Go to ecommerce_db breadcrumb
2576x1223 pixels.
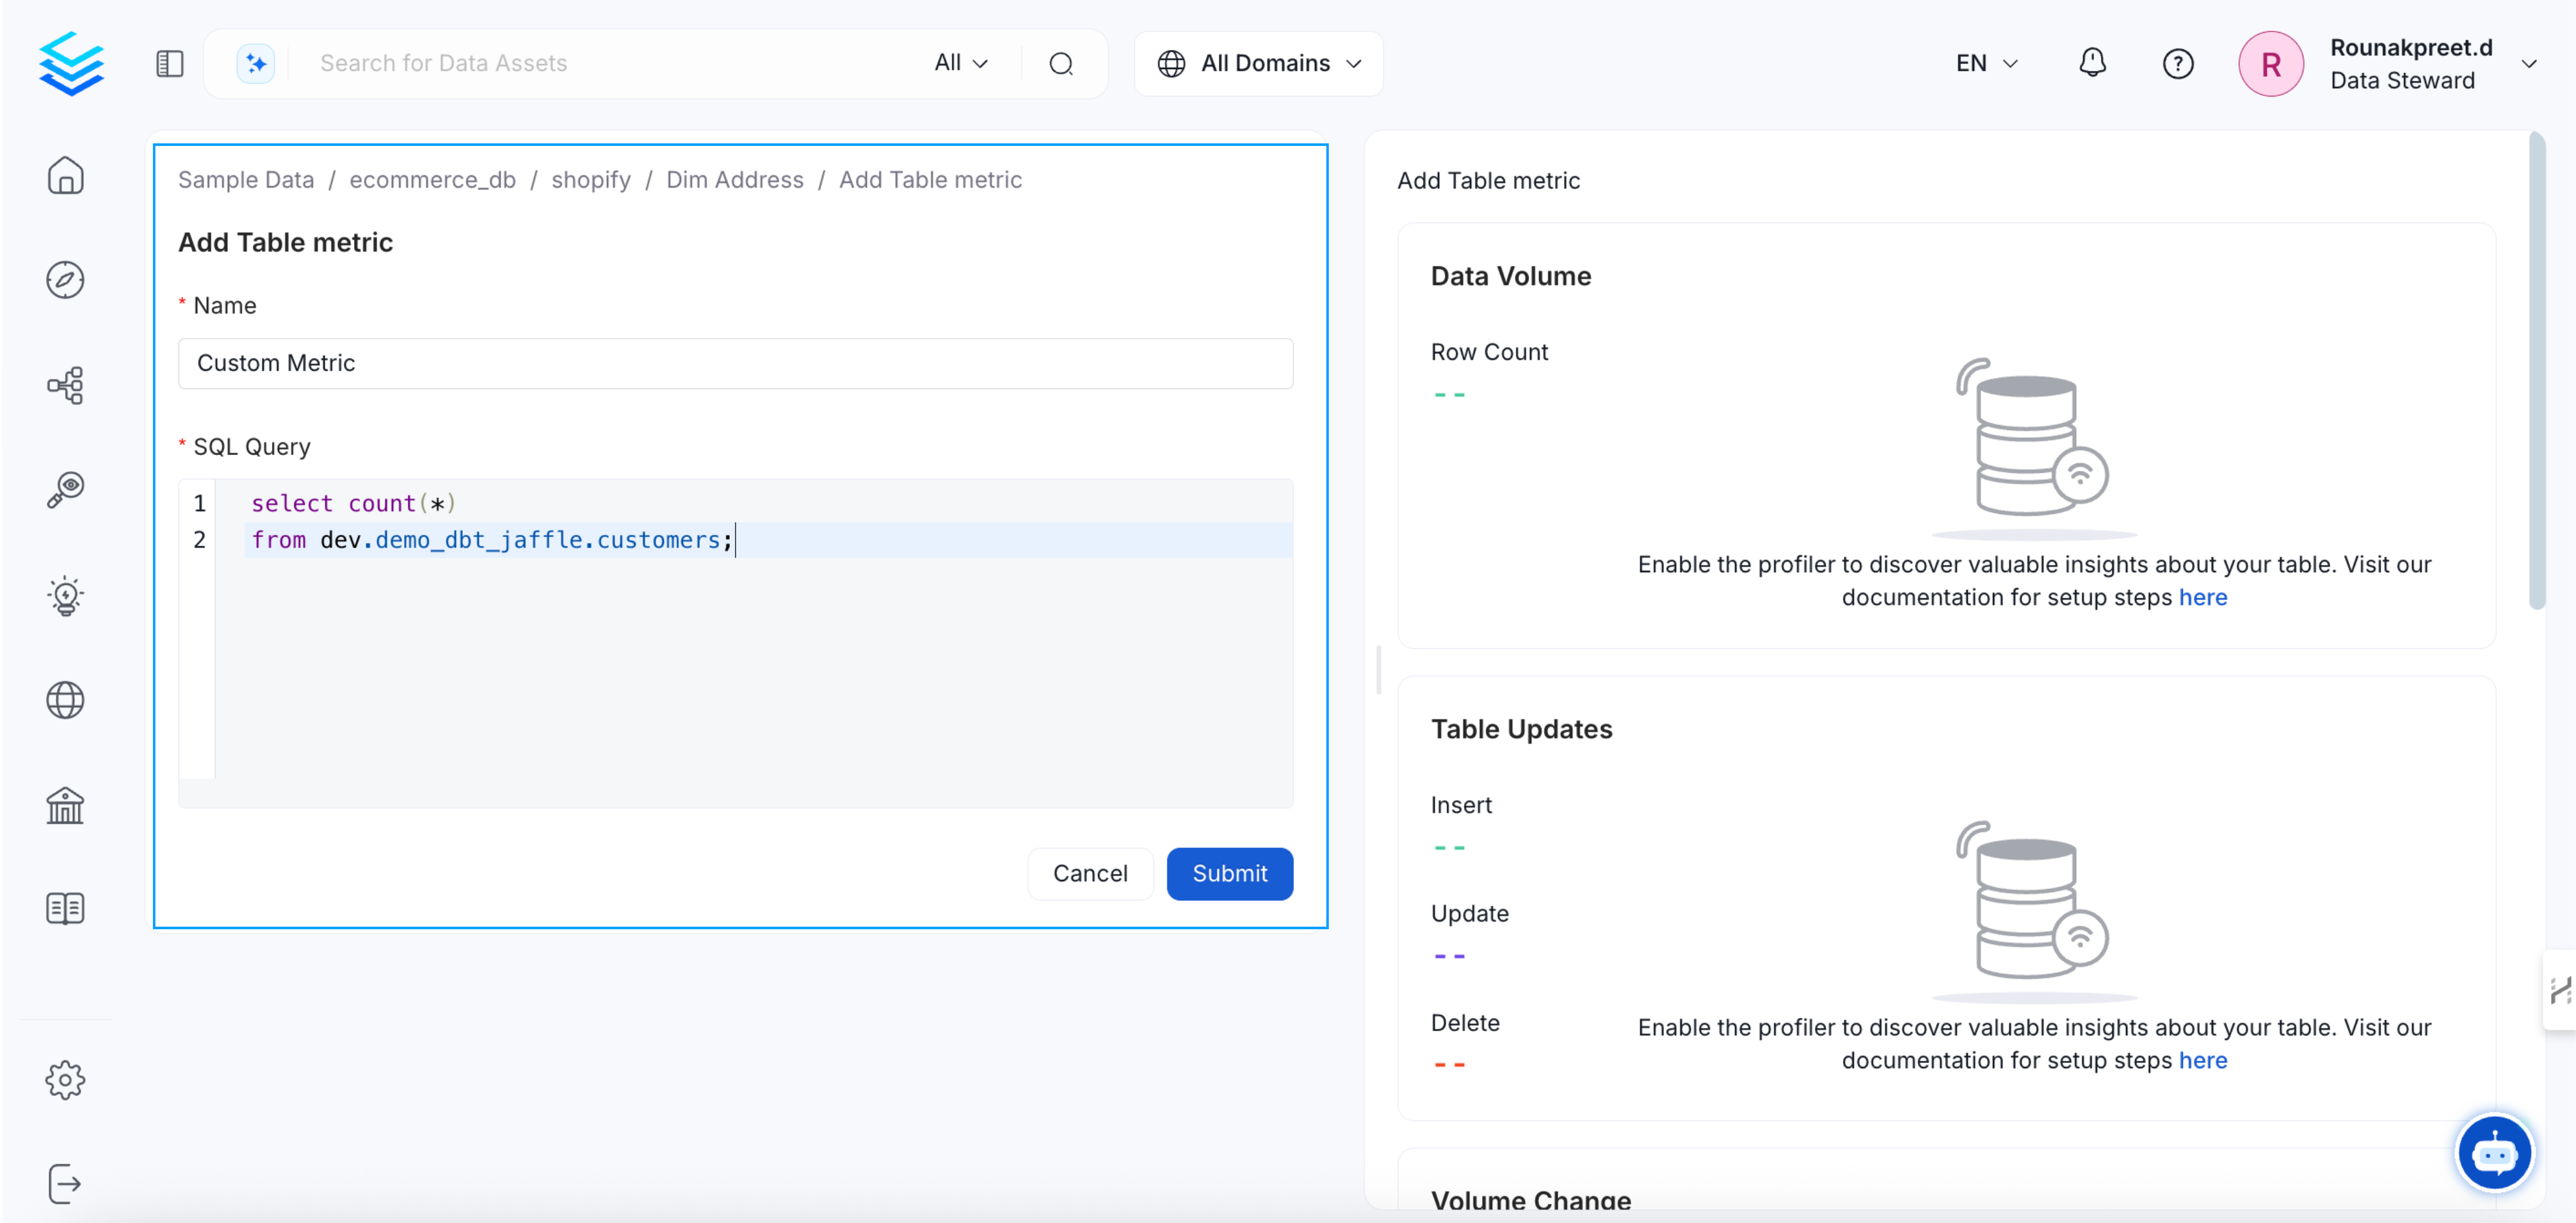point(432,180)
